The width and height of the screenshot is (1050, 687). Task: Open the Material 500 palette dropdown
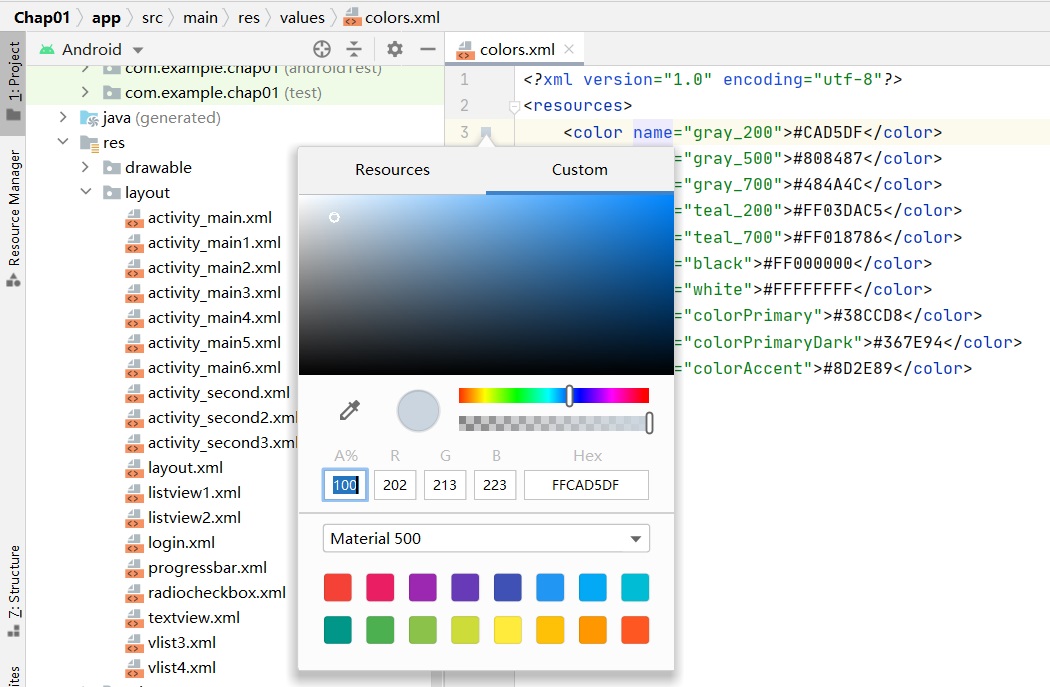click(x=634, y=539)
